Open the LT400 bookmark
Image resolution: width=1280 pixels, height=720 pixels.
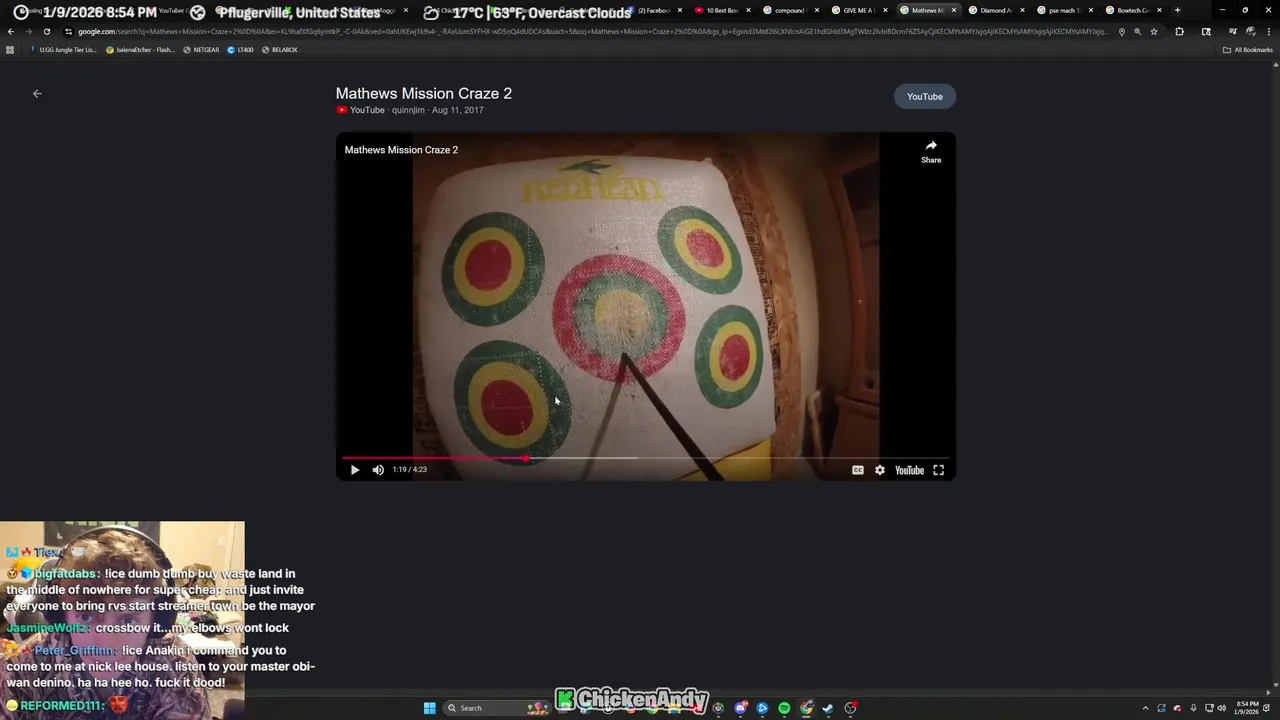point(240,50)
